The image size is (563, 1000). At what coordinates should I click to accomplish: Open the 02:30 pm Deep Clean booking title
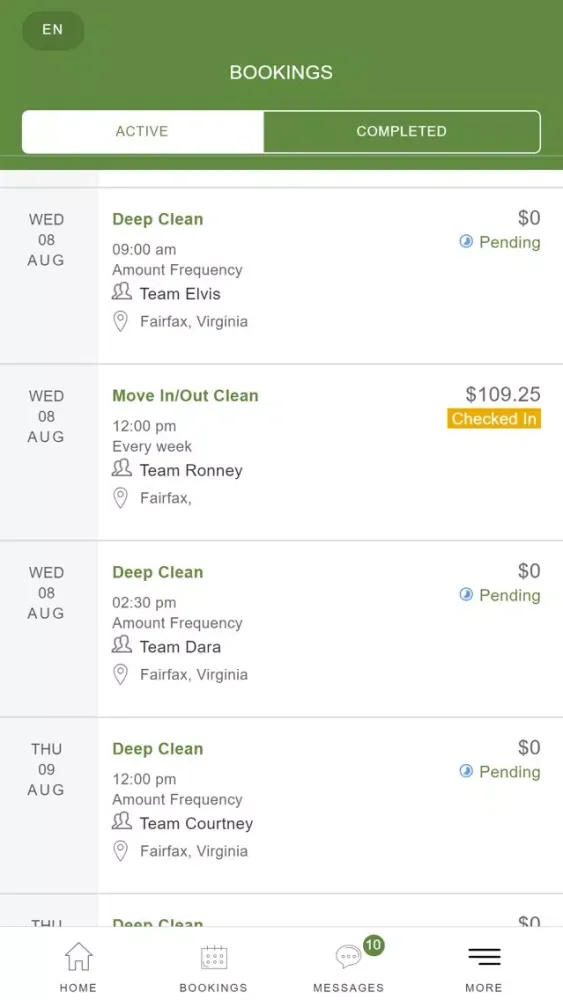click(157, 572)
